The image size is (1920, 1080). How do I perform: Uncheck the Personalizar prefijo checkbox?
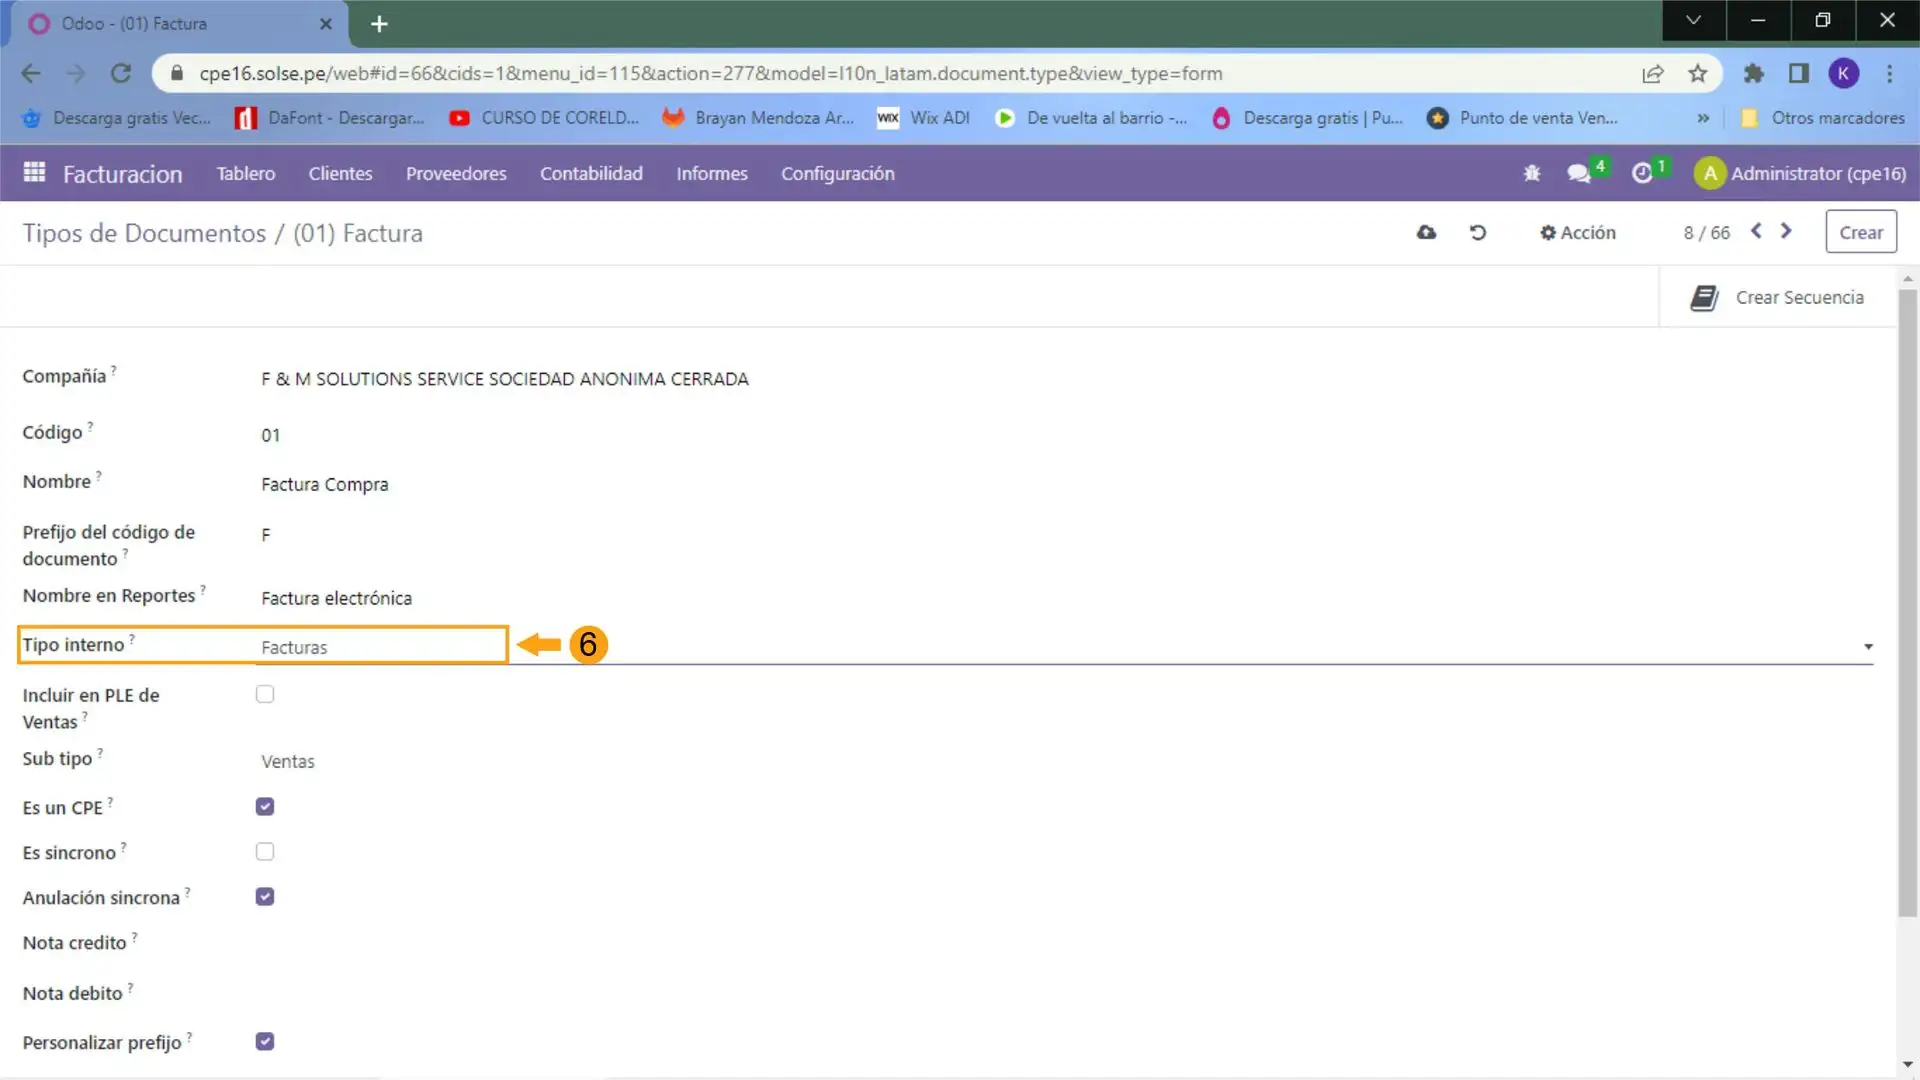point(265,1041)
